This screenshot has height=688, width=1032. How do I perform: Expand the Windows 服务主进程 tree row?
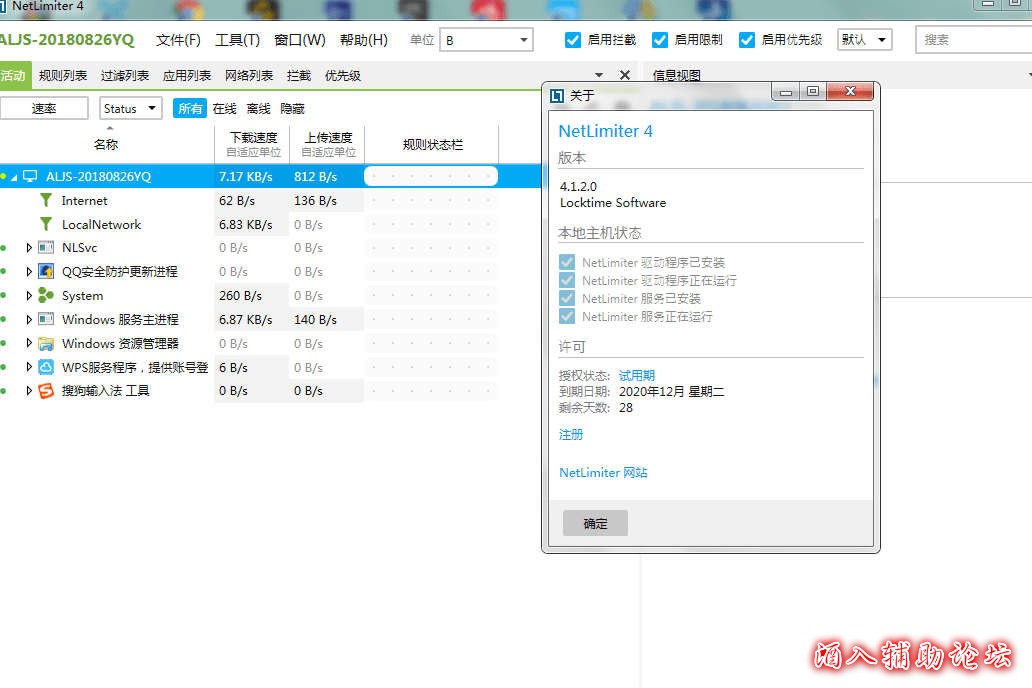tap(29, 320)
